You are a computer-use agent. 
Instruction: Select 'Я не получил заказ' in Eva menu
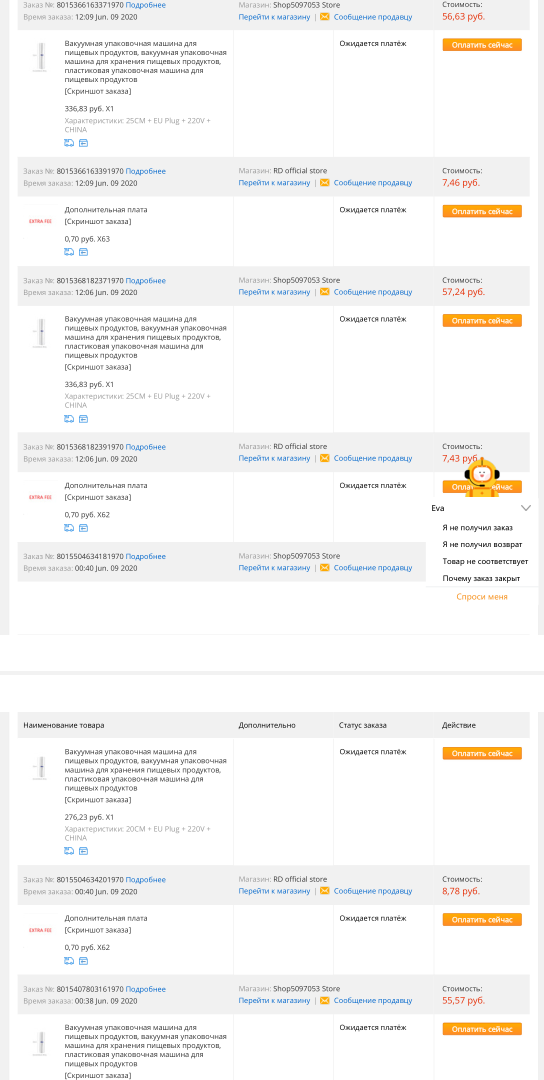point(477,528)
